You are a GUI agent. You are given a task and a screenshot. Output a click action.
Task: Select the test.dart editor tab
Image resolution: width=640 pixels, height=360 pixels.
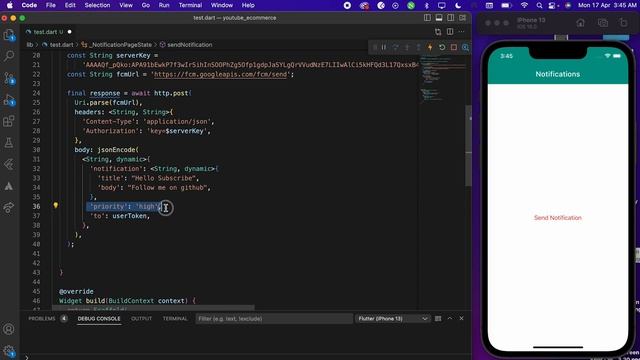coord(48,31)
